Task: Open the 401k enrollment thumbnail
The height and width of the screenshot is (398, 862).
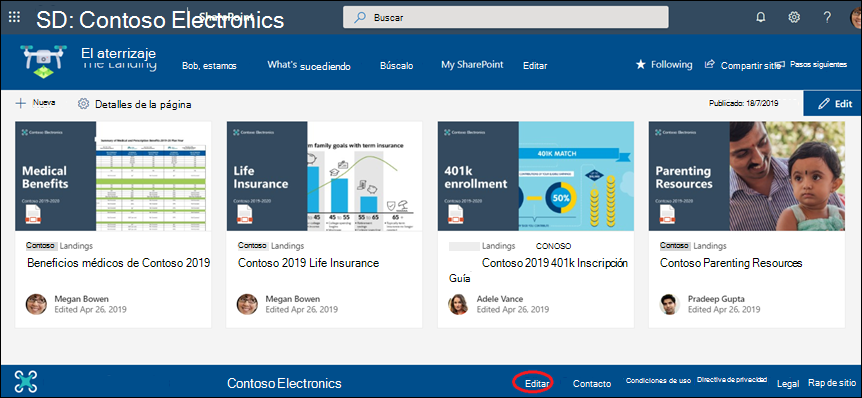Action: [535, 176]
